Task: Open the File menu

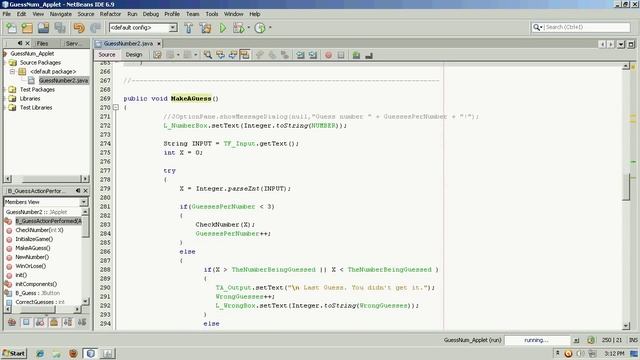Action: pos(7,14)
